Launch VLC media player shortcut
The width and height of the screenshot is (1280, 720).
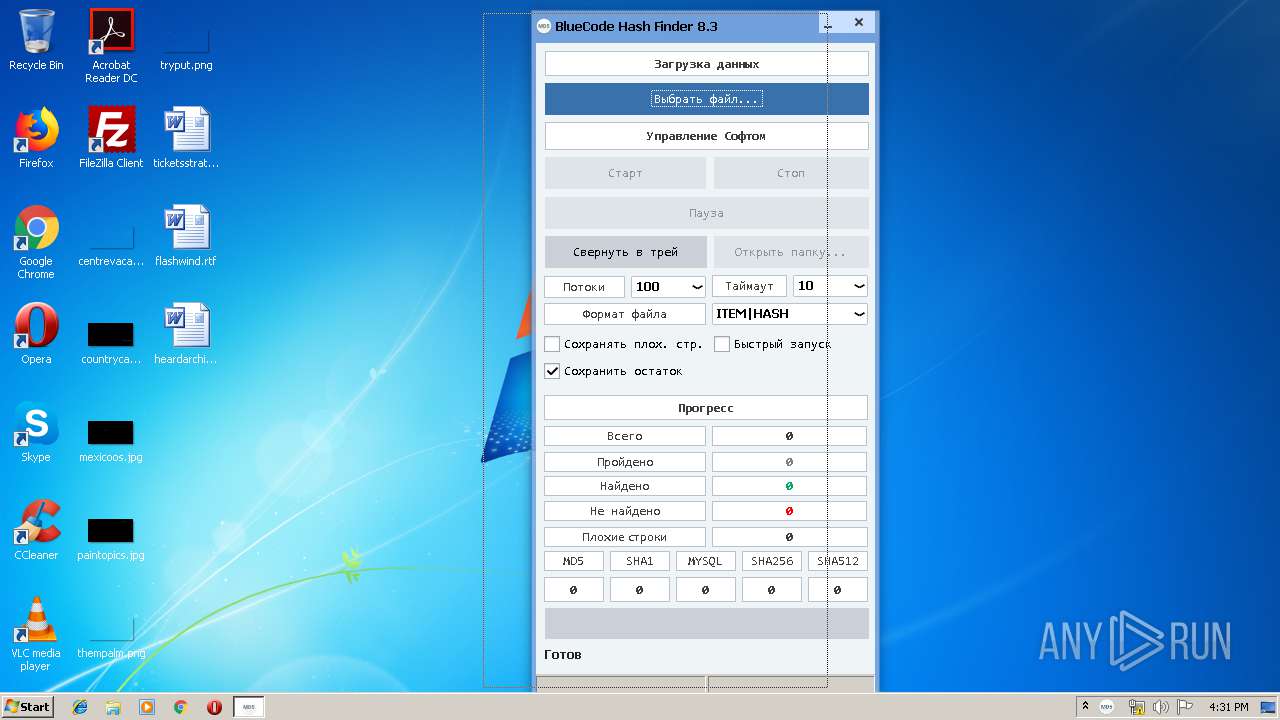coord(36,634)
